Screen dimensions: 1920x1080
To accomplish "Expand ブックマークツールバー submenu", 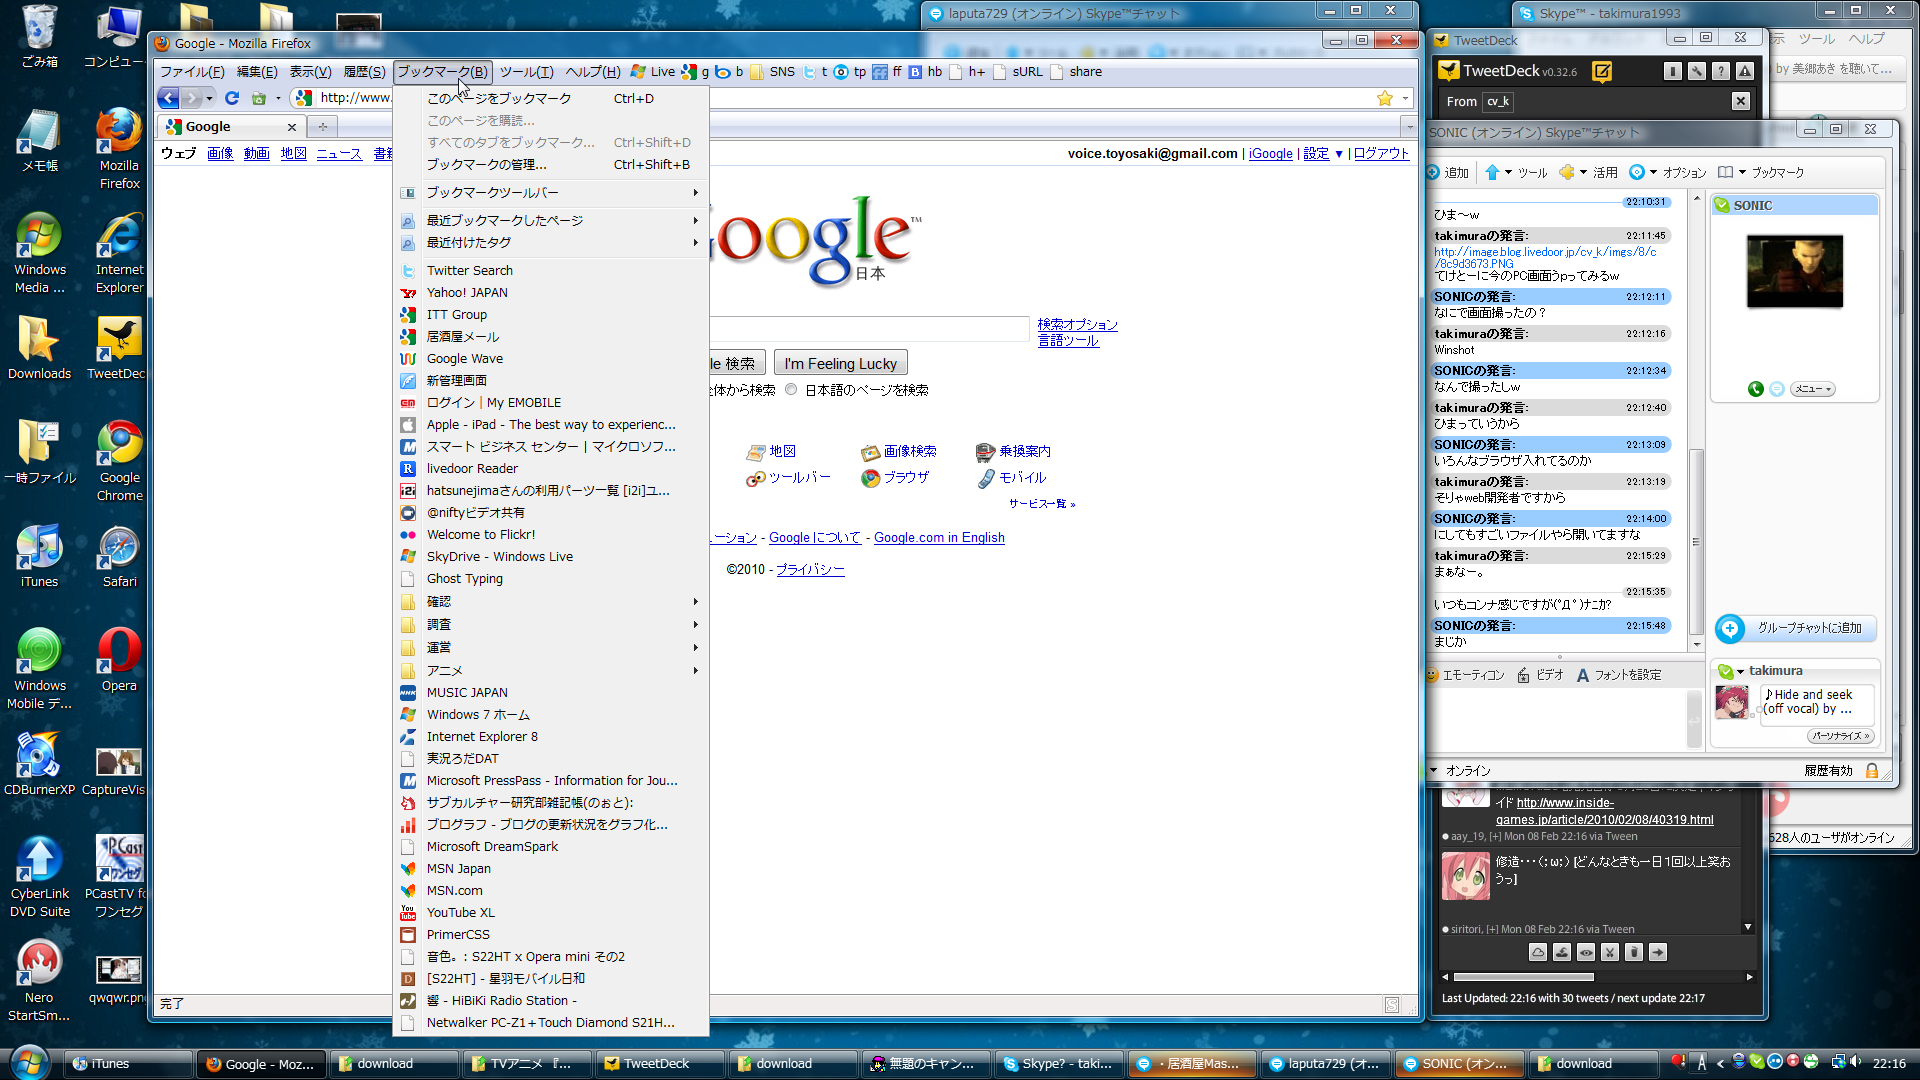I will pyautogui.click(x=551, y=193).
